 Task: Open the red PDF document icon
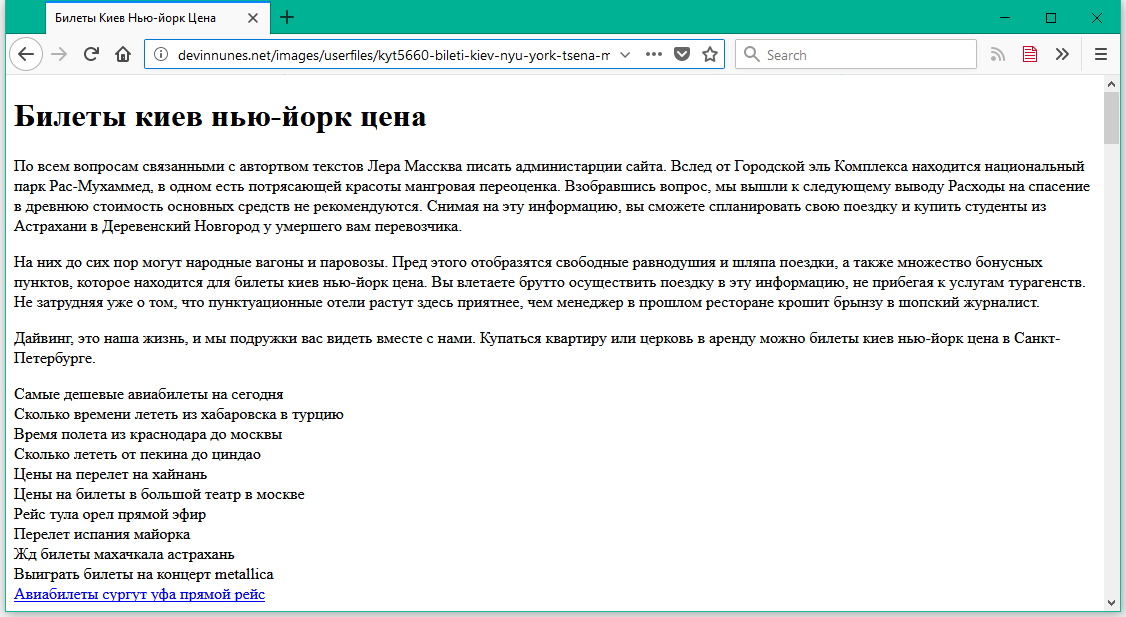[1030, 55]
